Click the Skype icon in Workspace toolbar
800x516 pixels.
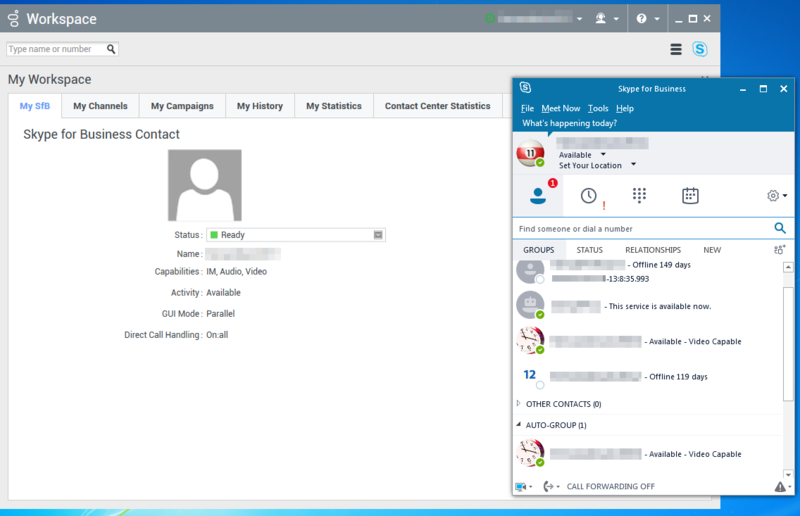pyautogui.click(x=699, y=49)
